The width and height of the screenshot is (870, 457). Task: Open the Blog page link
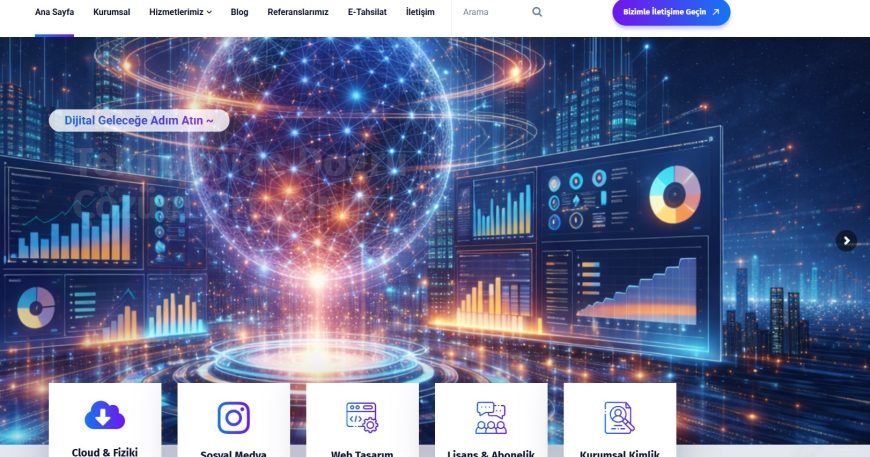tap(239, 12)
